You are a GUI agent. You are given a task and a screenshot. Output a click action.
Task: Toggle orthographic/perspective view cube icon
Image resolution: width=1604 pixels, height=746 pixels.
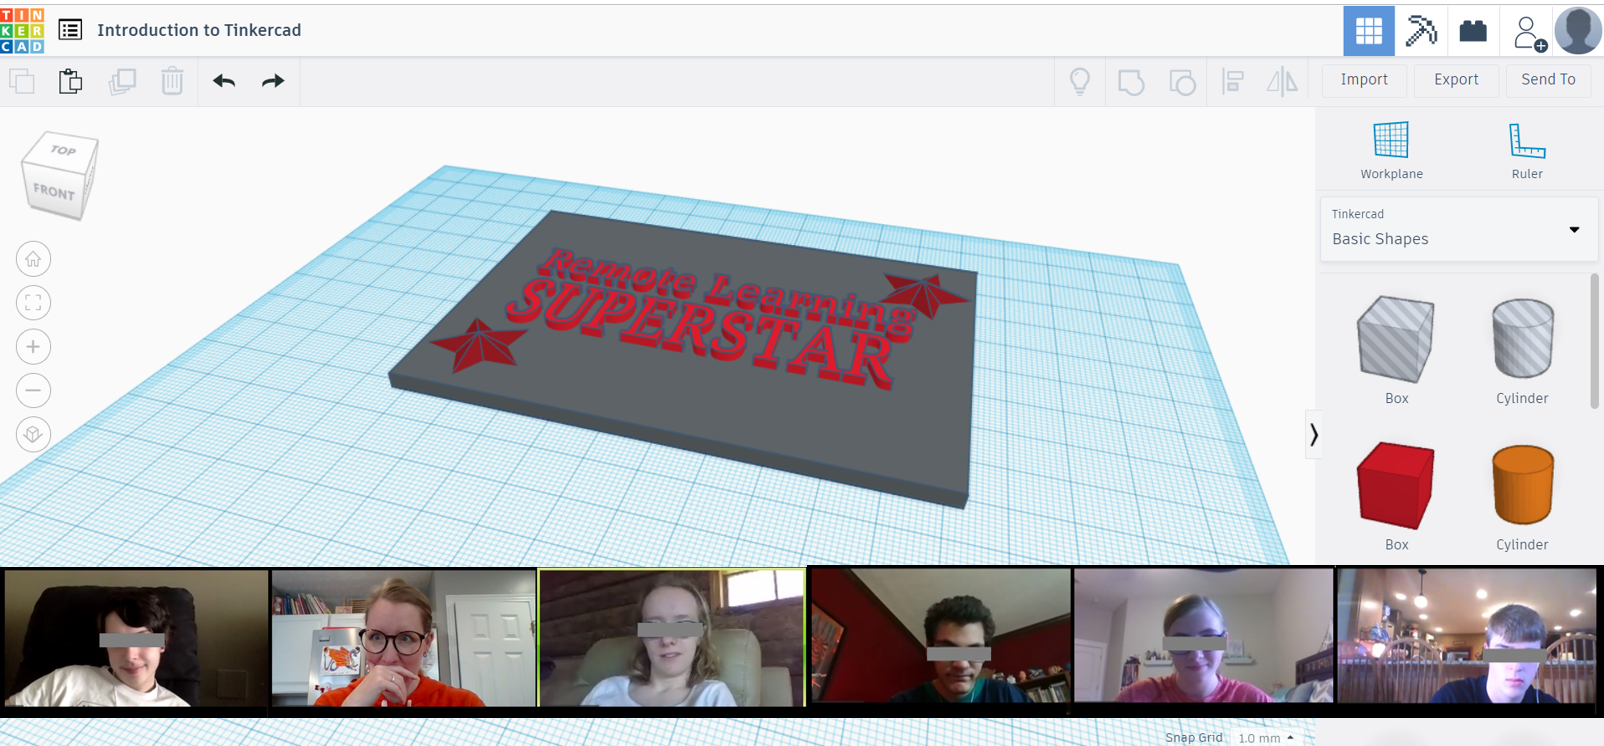[33, 435]
